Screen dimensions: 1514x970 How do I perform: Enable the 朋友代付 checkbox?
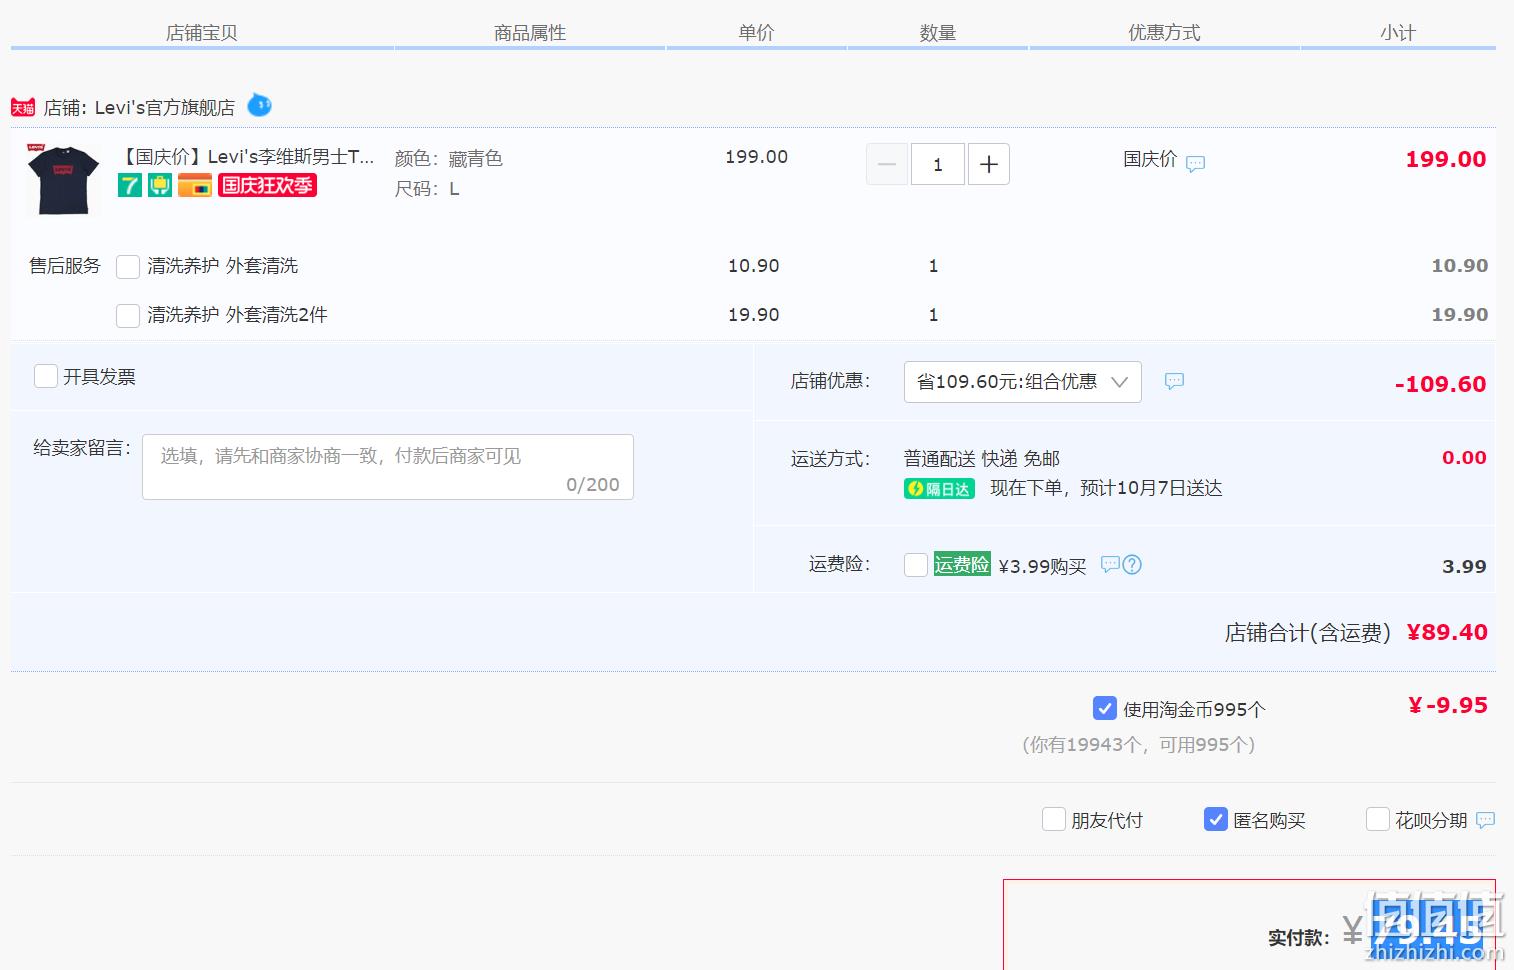[1054, 819]
